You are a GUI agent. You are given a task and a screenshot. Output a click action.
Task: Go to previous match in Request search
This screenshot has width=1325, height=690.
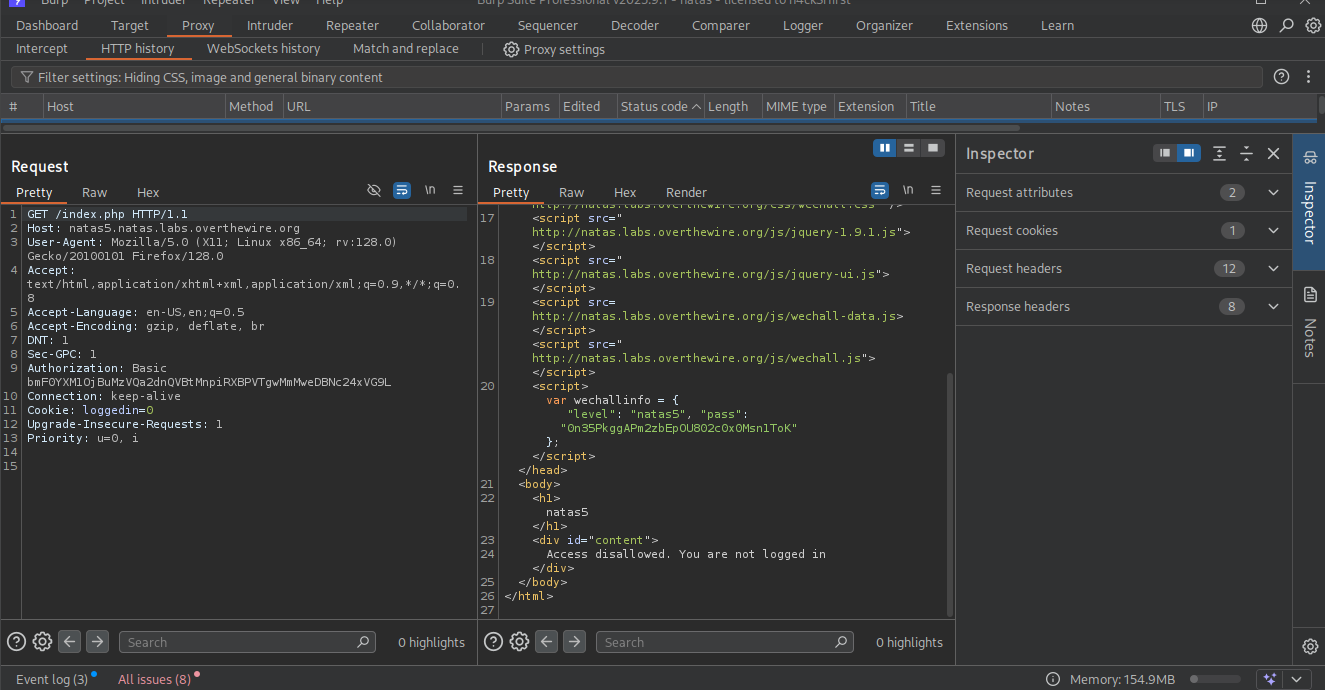69,642
